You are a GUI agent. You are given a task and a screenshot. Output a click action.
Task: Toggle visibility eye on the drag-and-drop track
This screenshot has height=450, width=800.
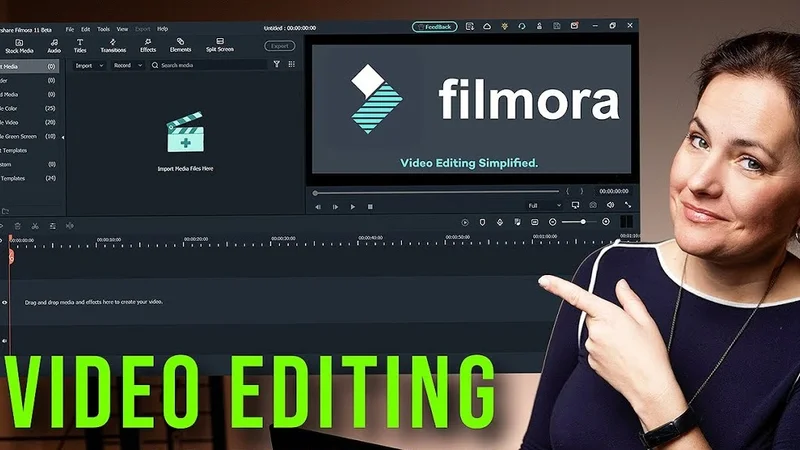(5, 303)
